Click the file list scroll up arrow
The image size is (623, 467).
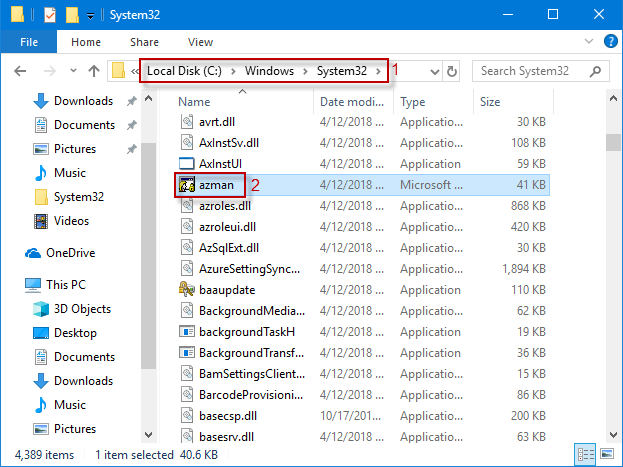tap(613, 98)
